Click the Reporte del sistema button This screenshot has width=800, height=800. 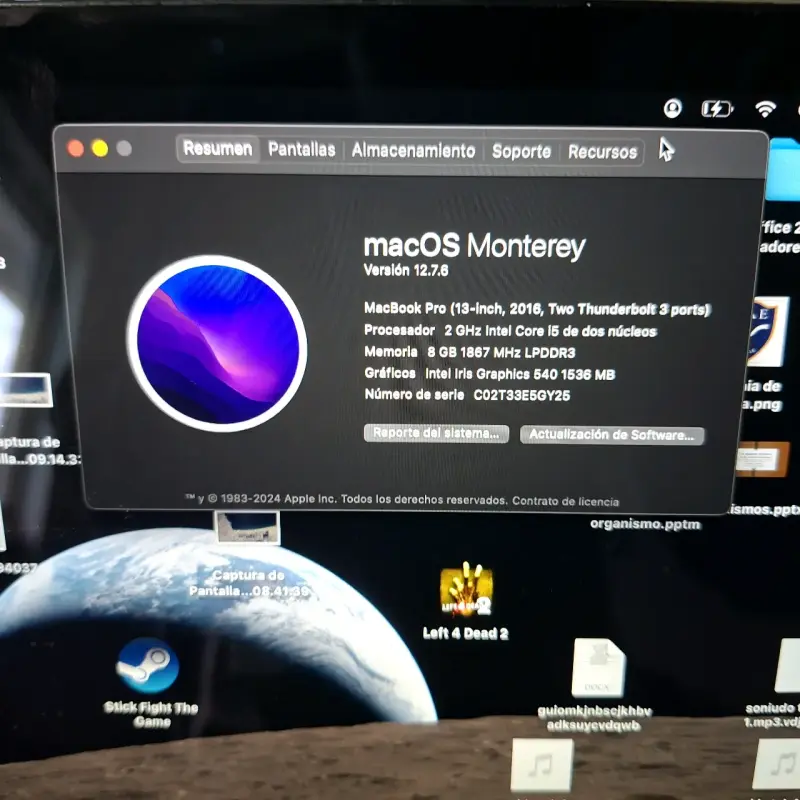pos(436,433)
